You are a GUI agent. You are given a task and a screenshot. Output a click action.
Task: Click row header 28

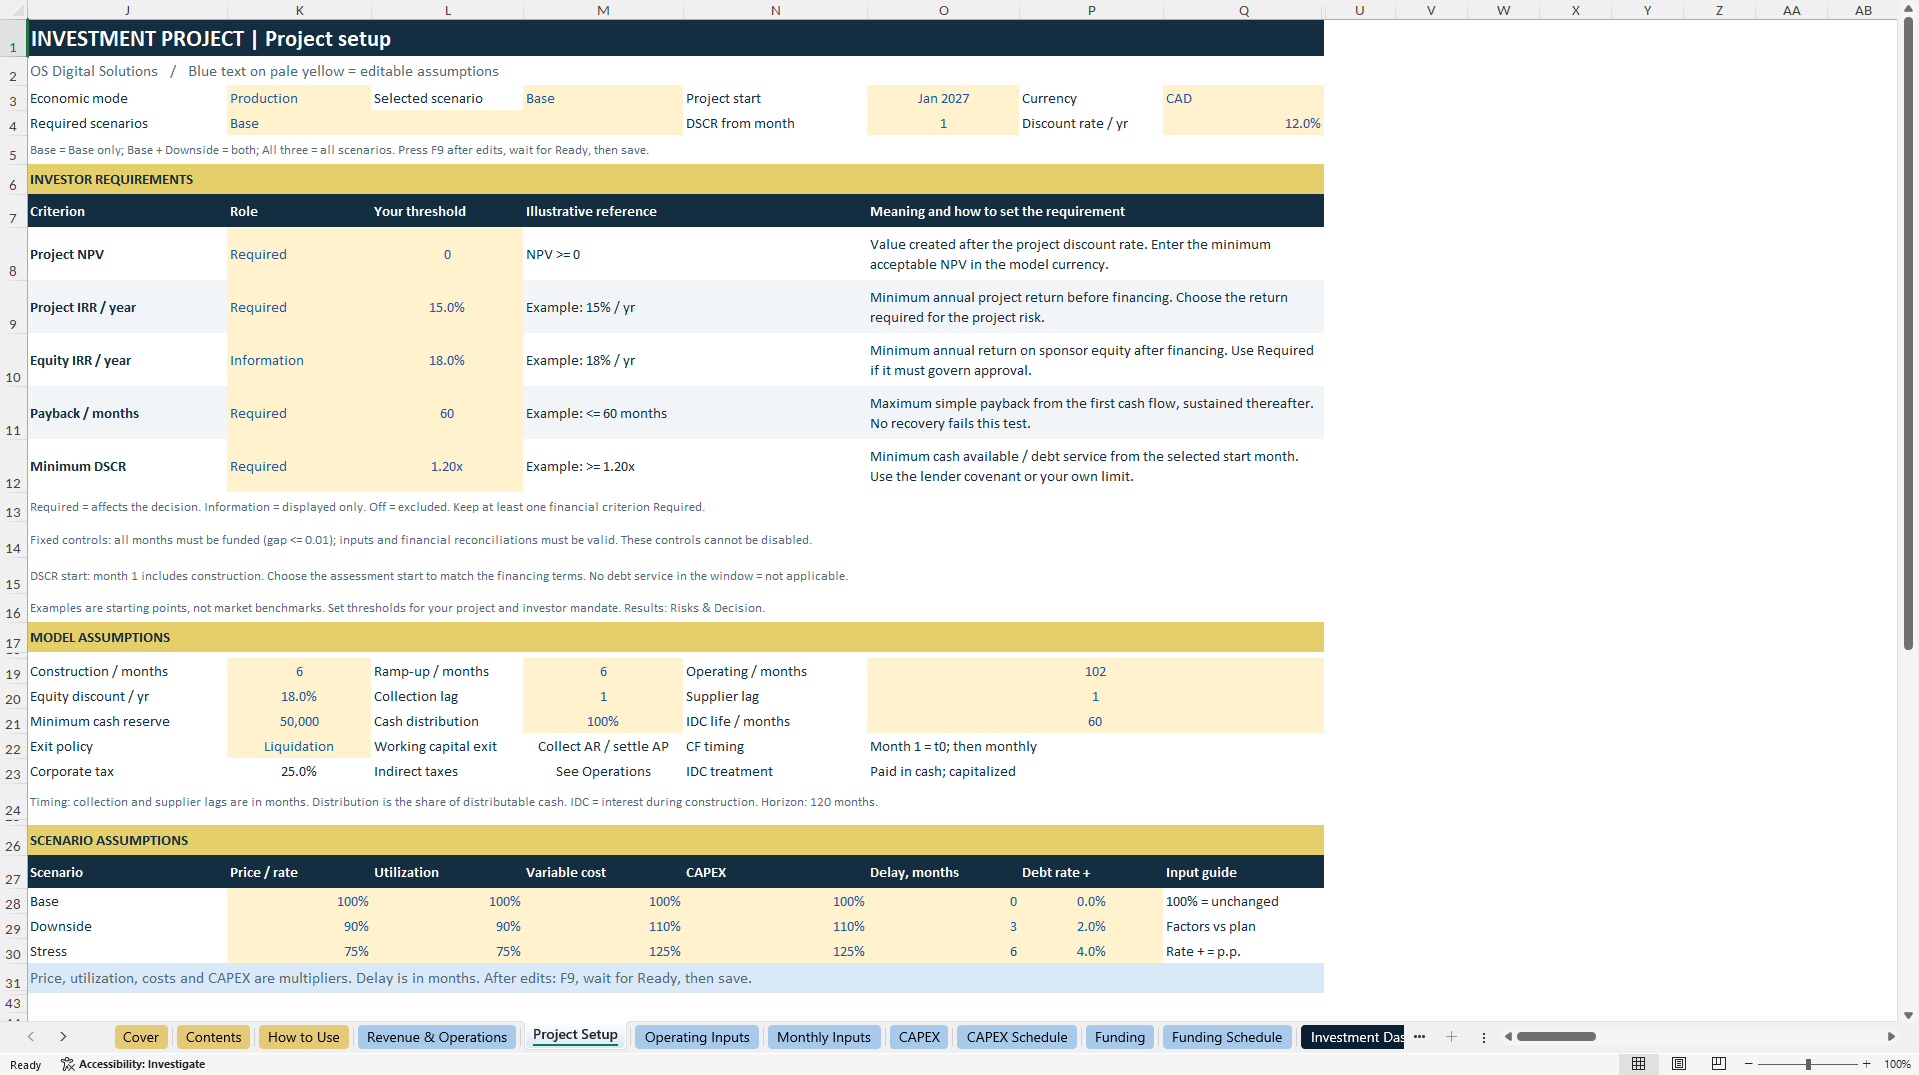click(x=13, y=903)
